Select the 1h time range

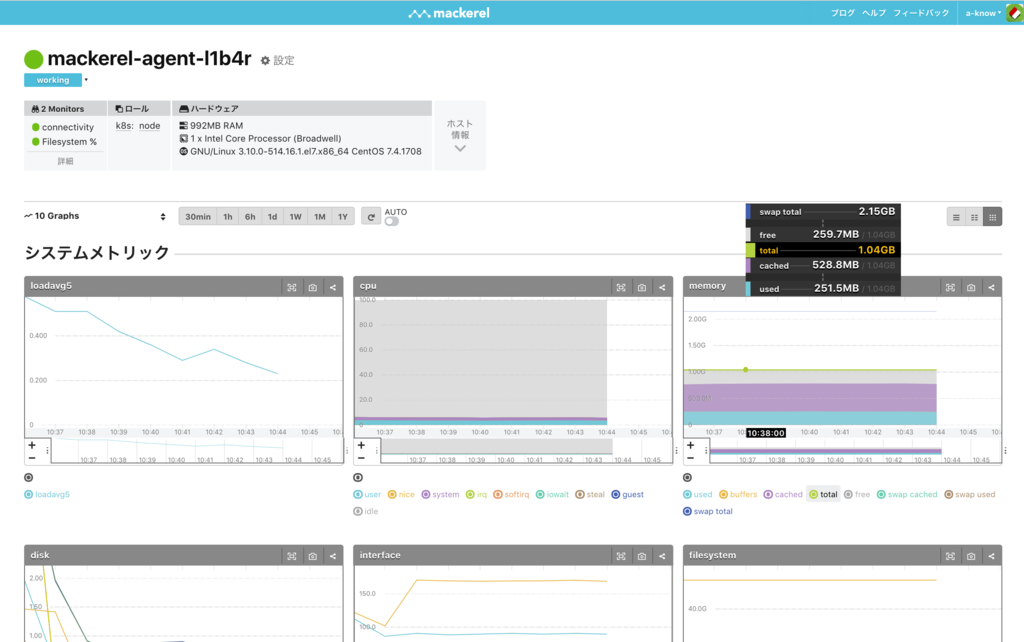click(x=228, y=217)
